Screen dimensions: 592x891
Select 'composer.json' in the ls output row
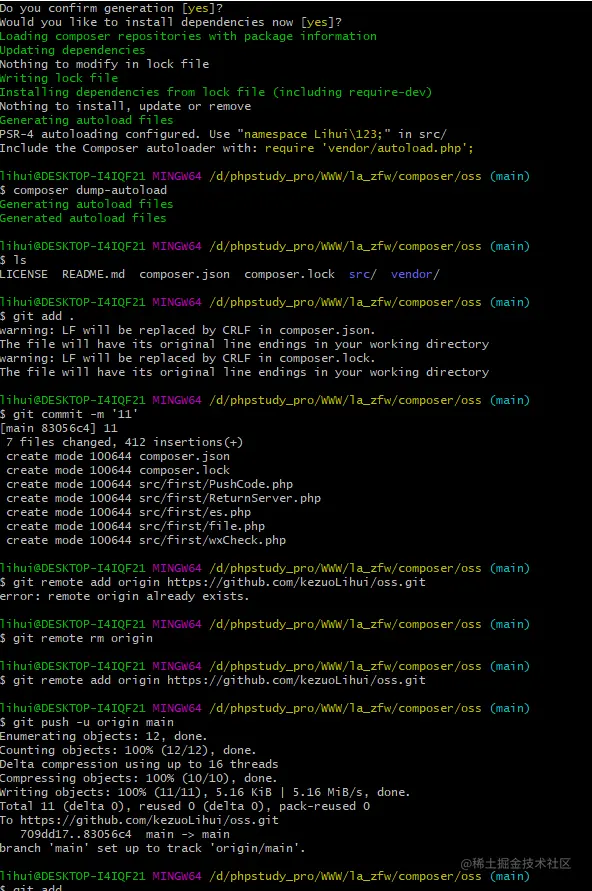[x=185, y=274]
